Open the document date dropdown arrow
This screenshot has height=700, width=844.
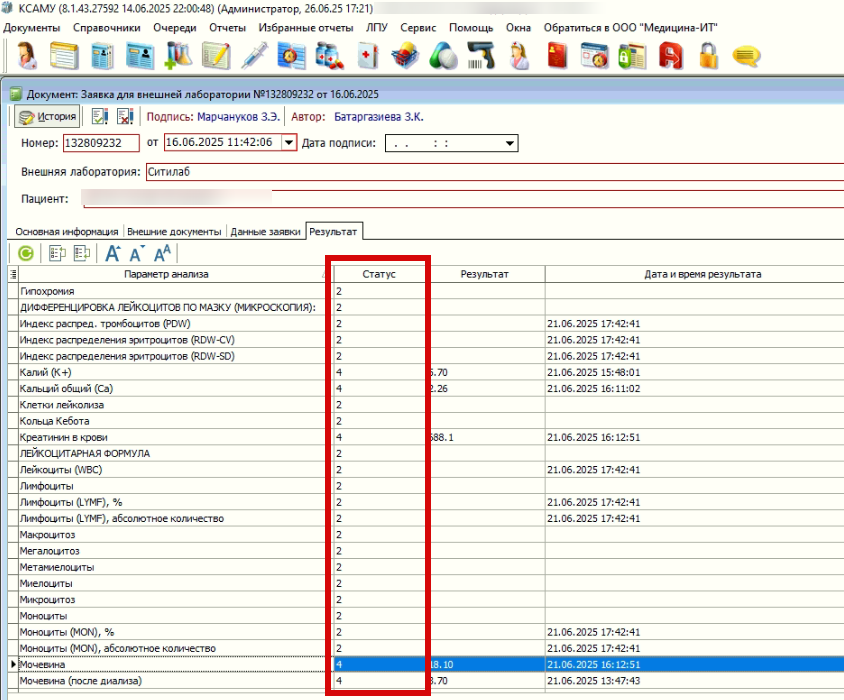pyautogui.click(x=289, y=143)
